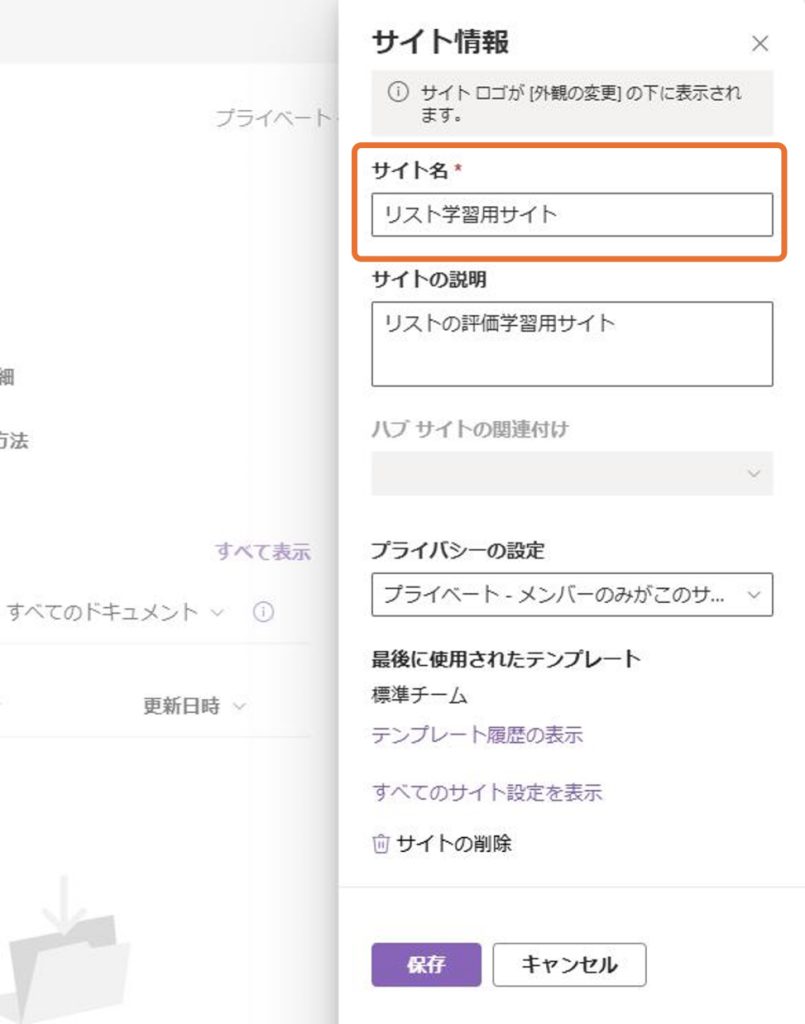
Task: Open the ハブ サイトの関連付け dropdown
Action: point(572,473)
